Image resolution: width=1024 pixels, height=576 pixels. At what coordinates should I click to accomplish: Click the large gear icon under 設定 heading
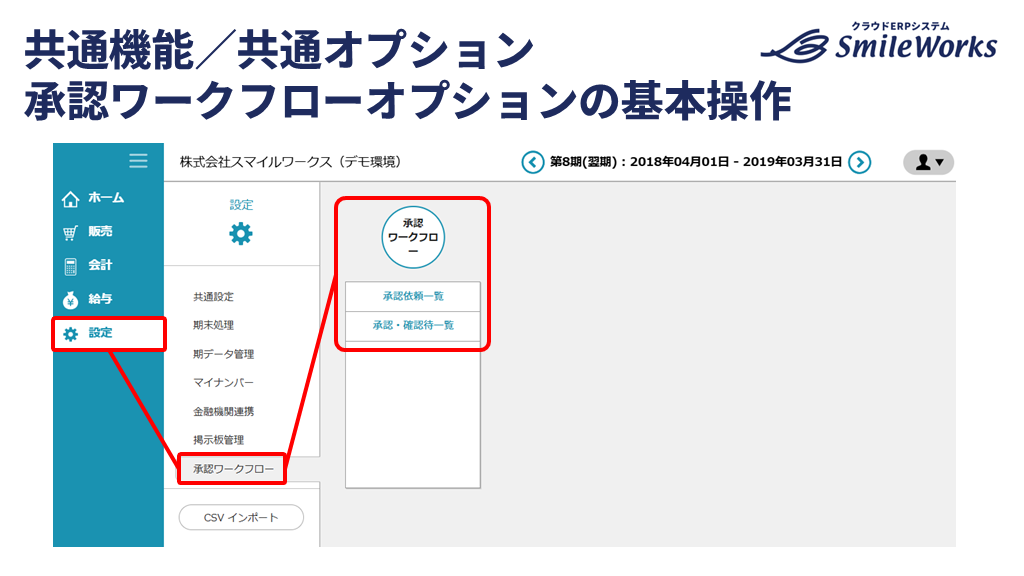241,234
